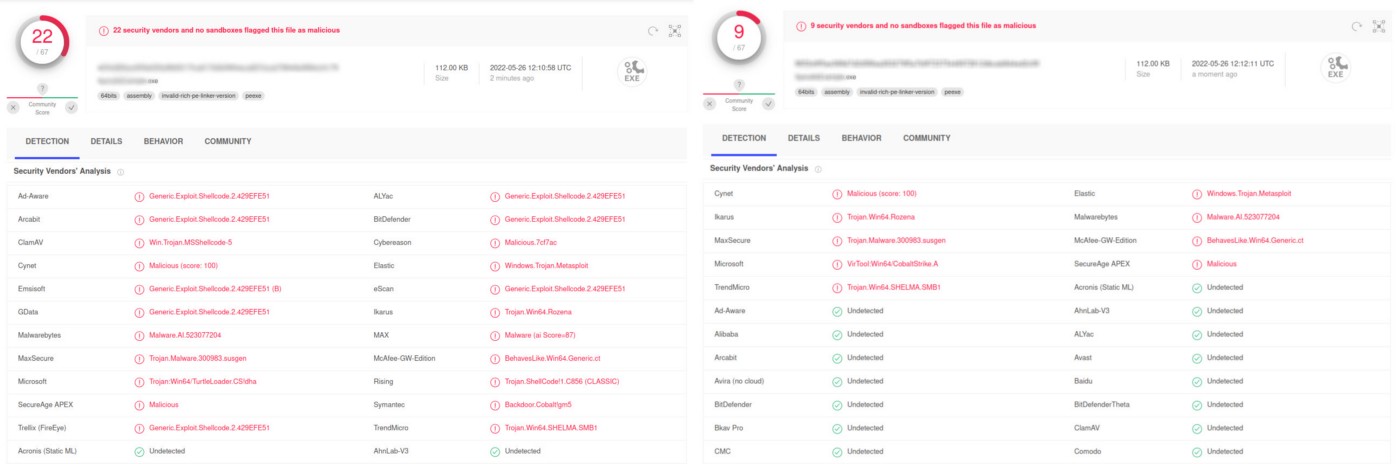This screenshot has height=464, width=1400.
Task: Click the reanalyze icon in the right report
Action: [x=1357, y=27]
